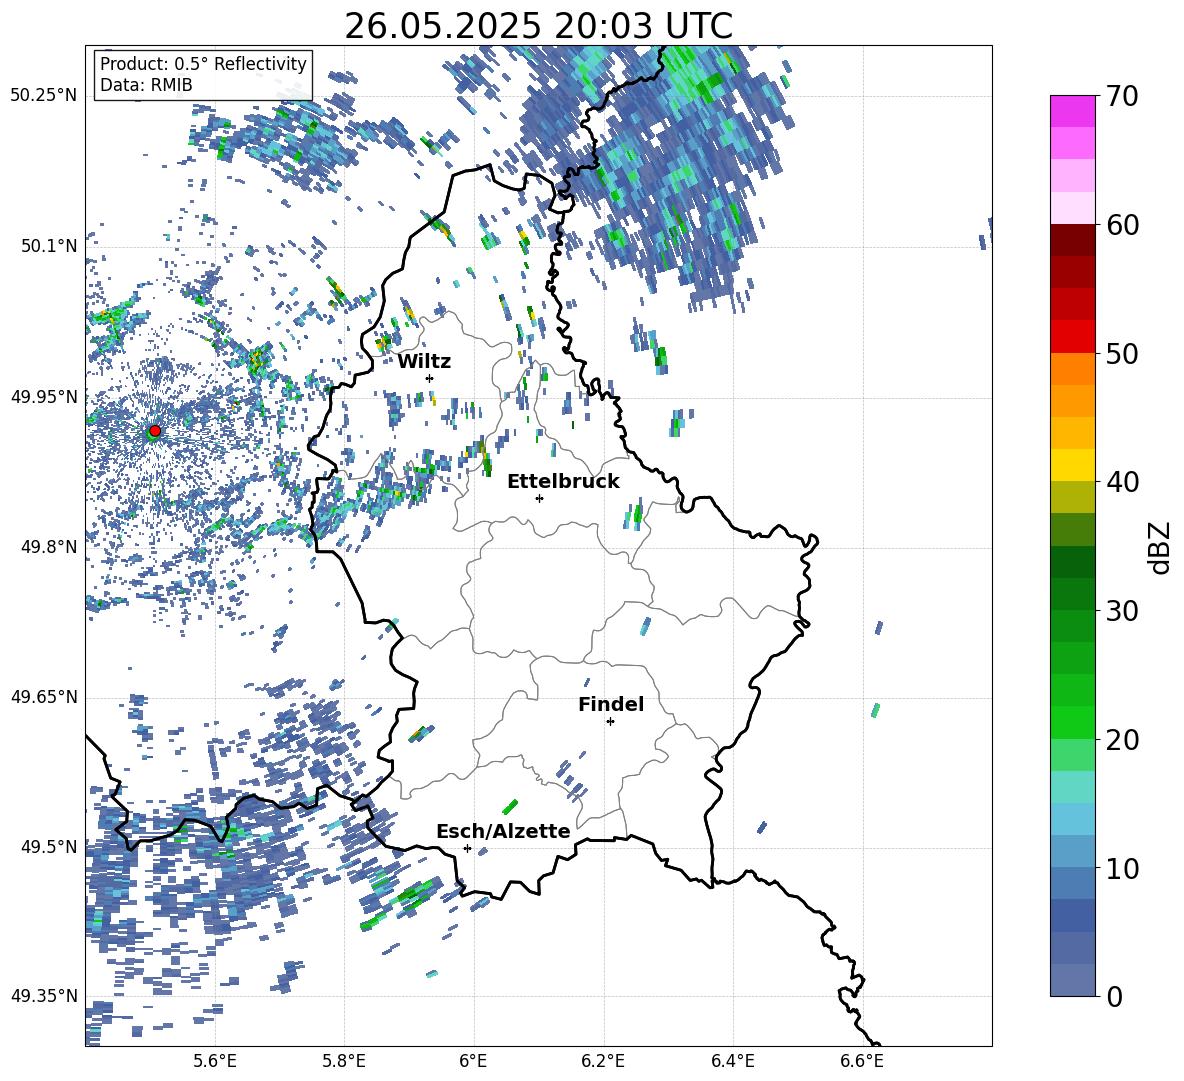Click the bright red 50 dBZ color band
Viewport: 1184px width, 1081px height.
point(1072,336)
